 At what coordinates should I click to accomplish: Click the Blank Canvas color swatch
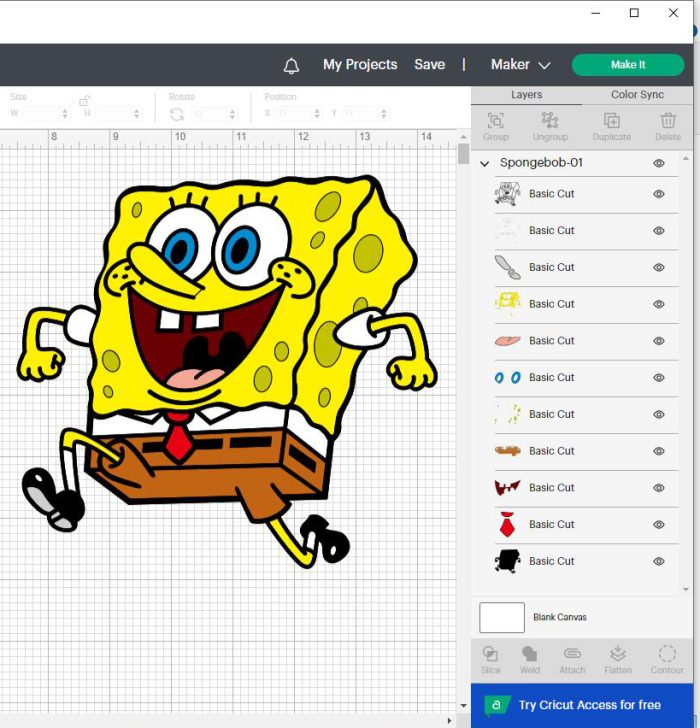pyautogui.click(x=502, y=618)
